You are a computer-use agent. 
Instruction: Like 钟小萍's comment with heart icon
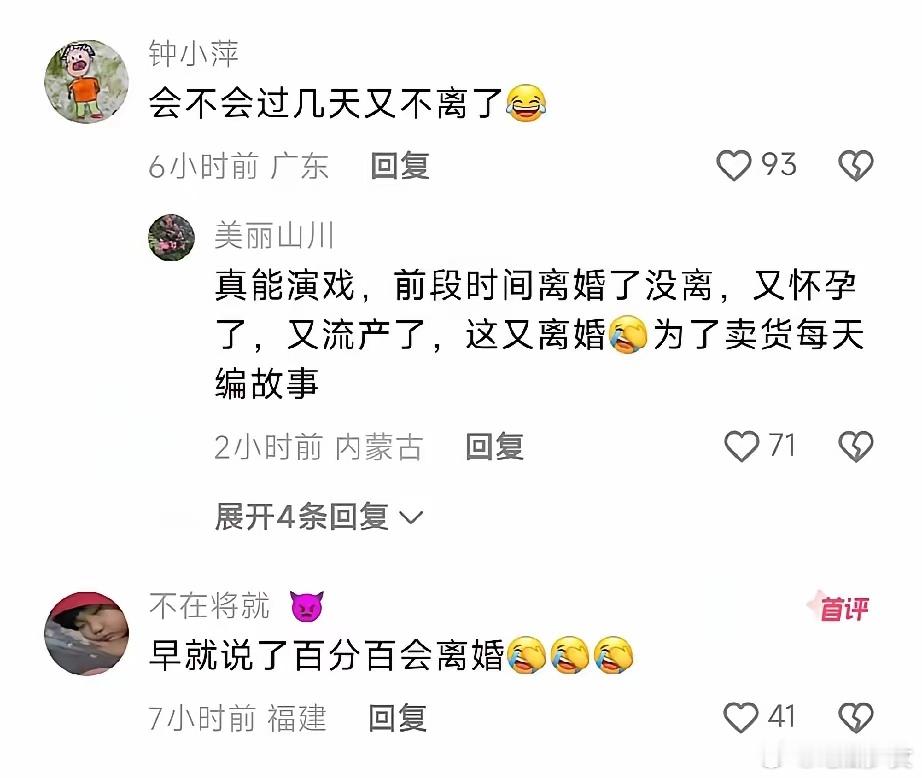[733, 165]
